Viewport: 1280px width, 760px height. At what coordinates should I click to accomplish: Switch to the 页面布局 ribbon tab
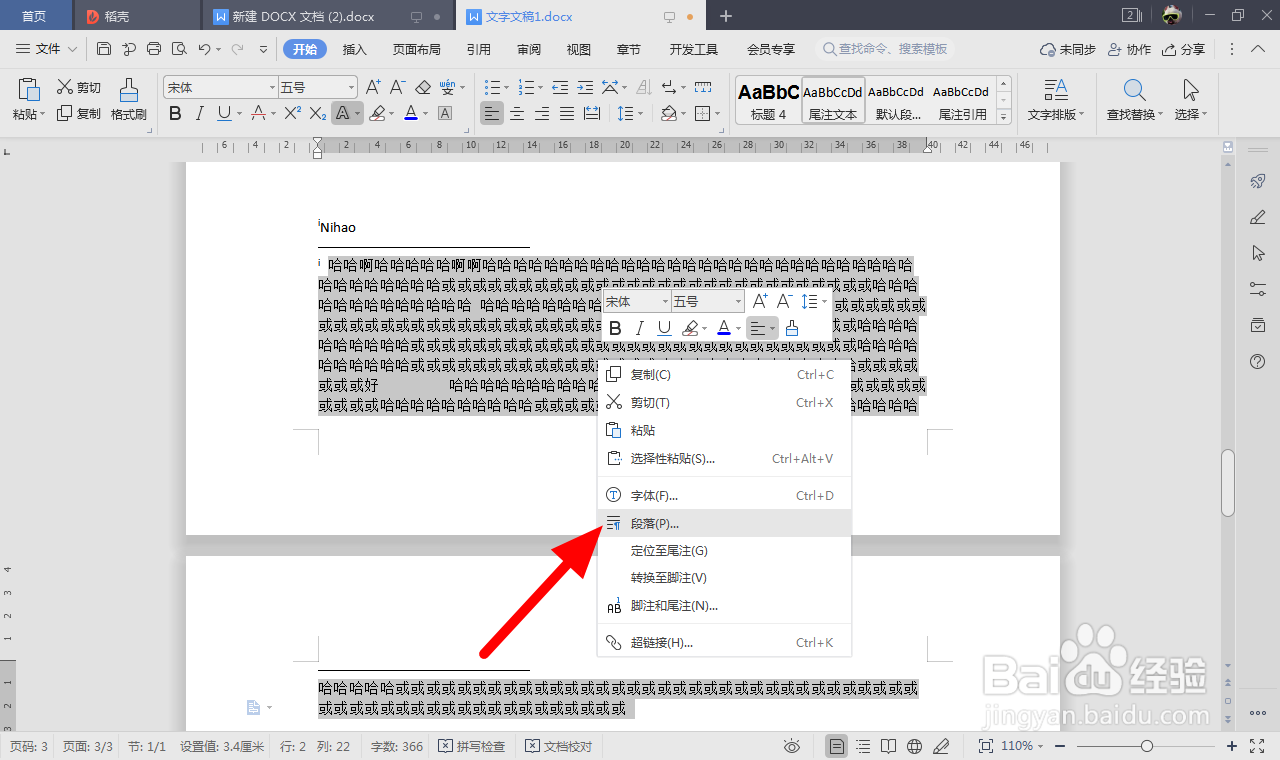click(x=417, y=49)
